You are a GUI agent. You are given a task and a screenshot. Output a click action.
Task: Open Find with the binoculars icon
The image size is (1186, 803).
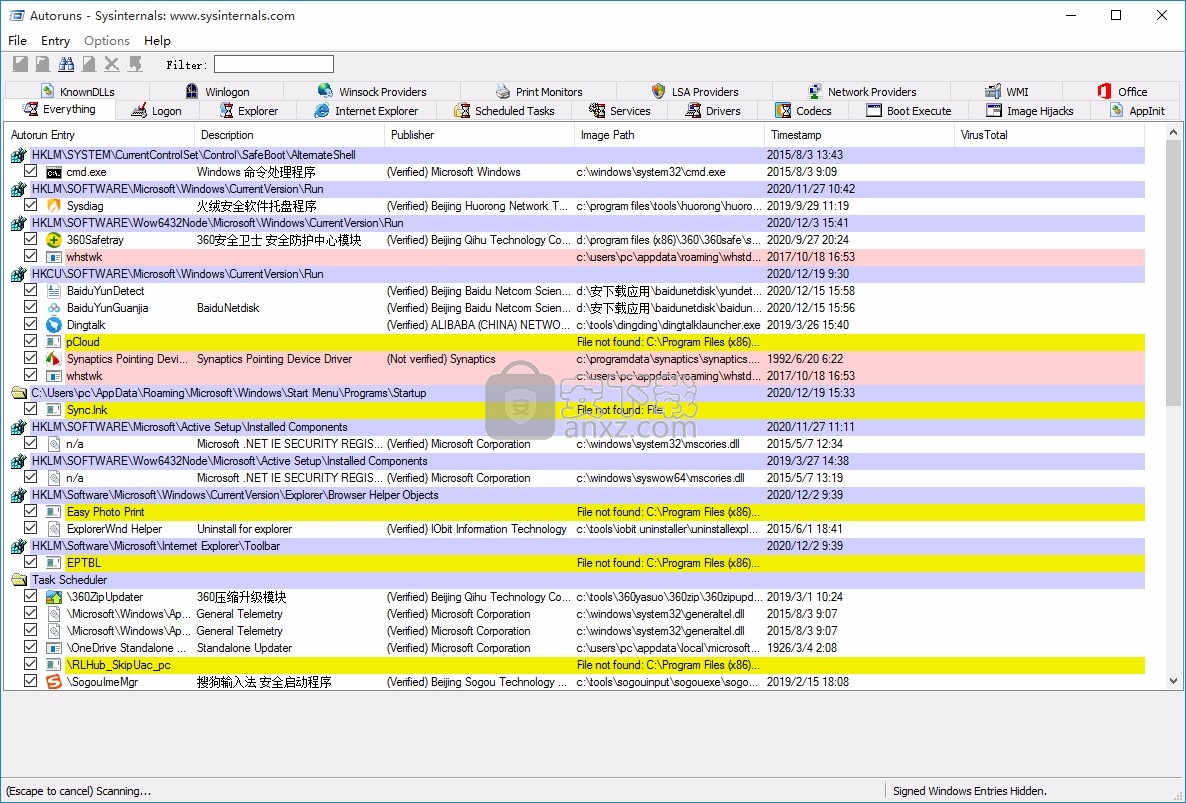tap(66, 64)
